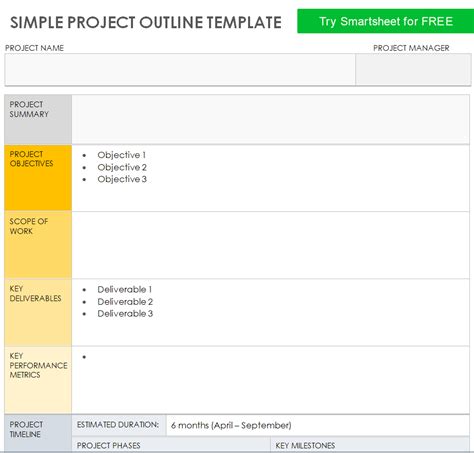Viewport: 474px width, 453px height.
Task: Click the Try Smartsheet for FREE button
Action: pyautogui.click(x=385, y=21)
